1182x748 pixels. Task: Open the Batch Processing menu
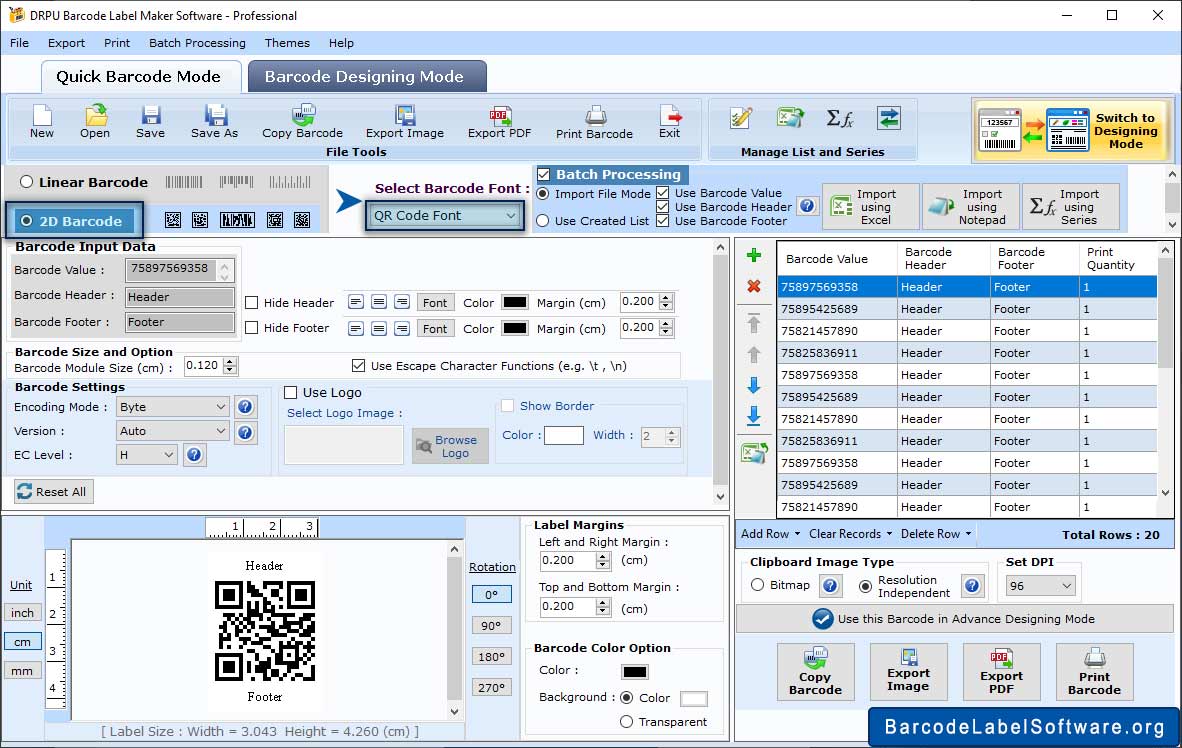point(198,43)
